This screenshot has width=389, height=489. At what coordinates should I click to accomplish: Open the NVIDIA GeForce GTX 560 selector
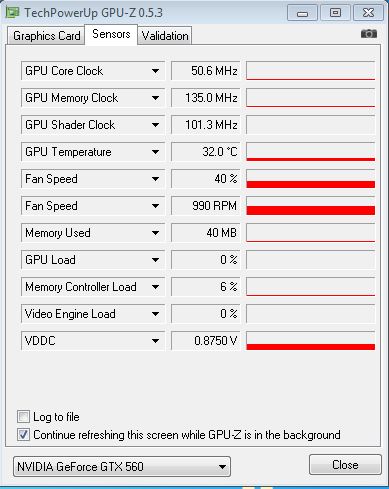pyautogui.click(x=122, y=466)
